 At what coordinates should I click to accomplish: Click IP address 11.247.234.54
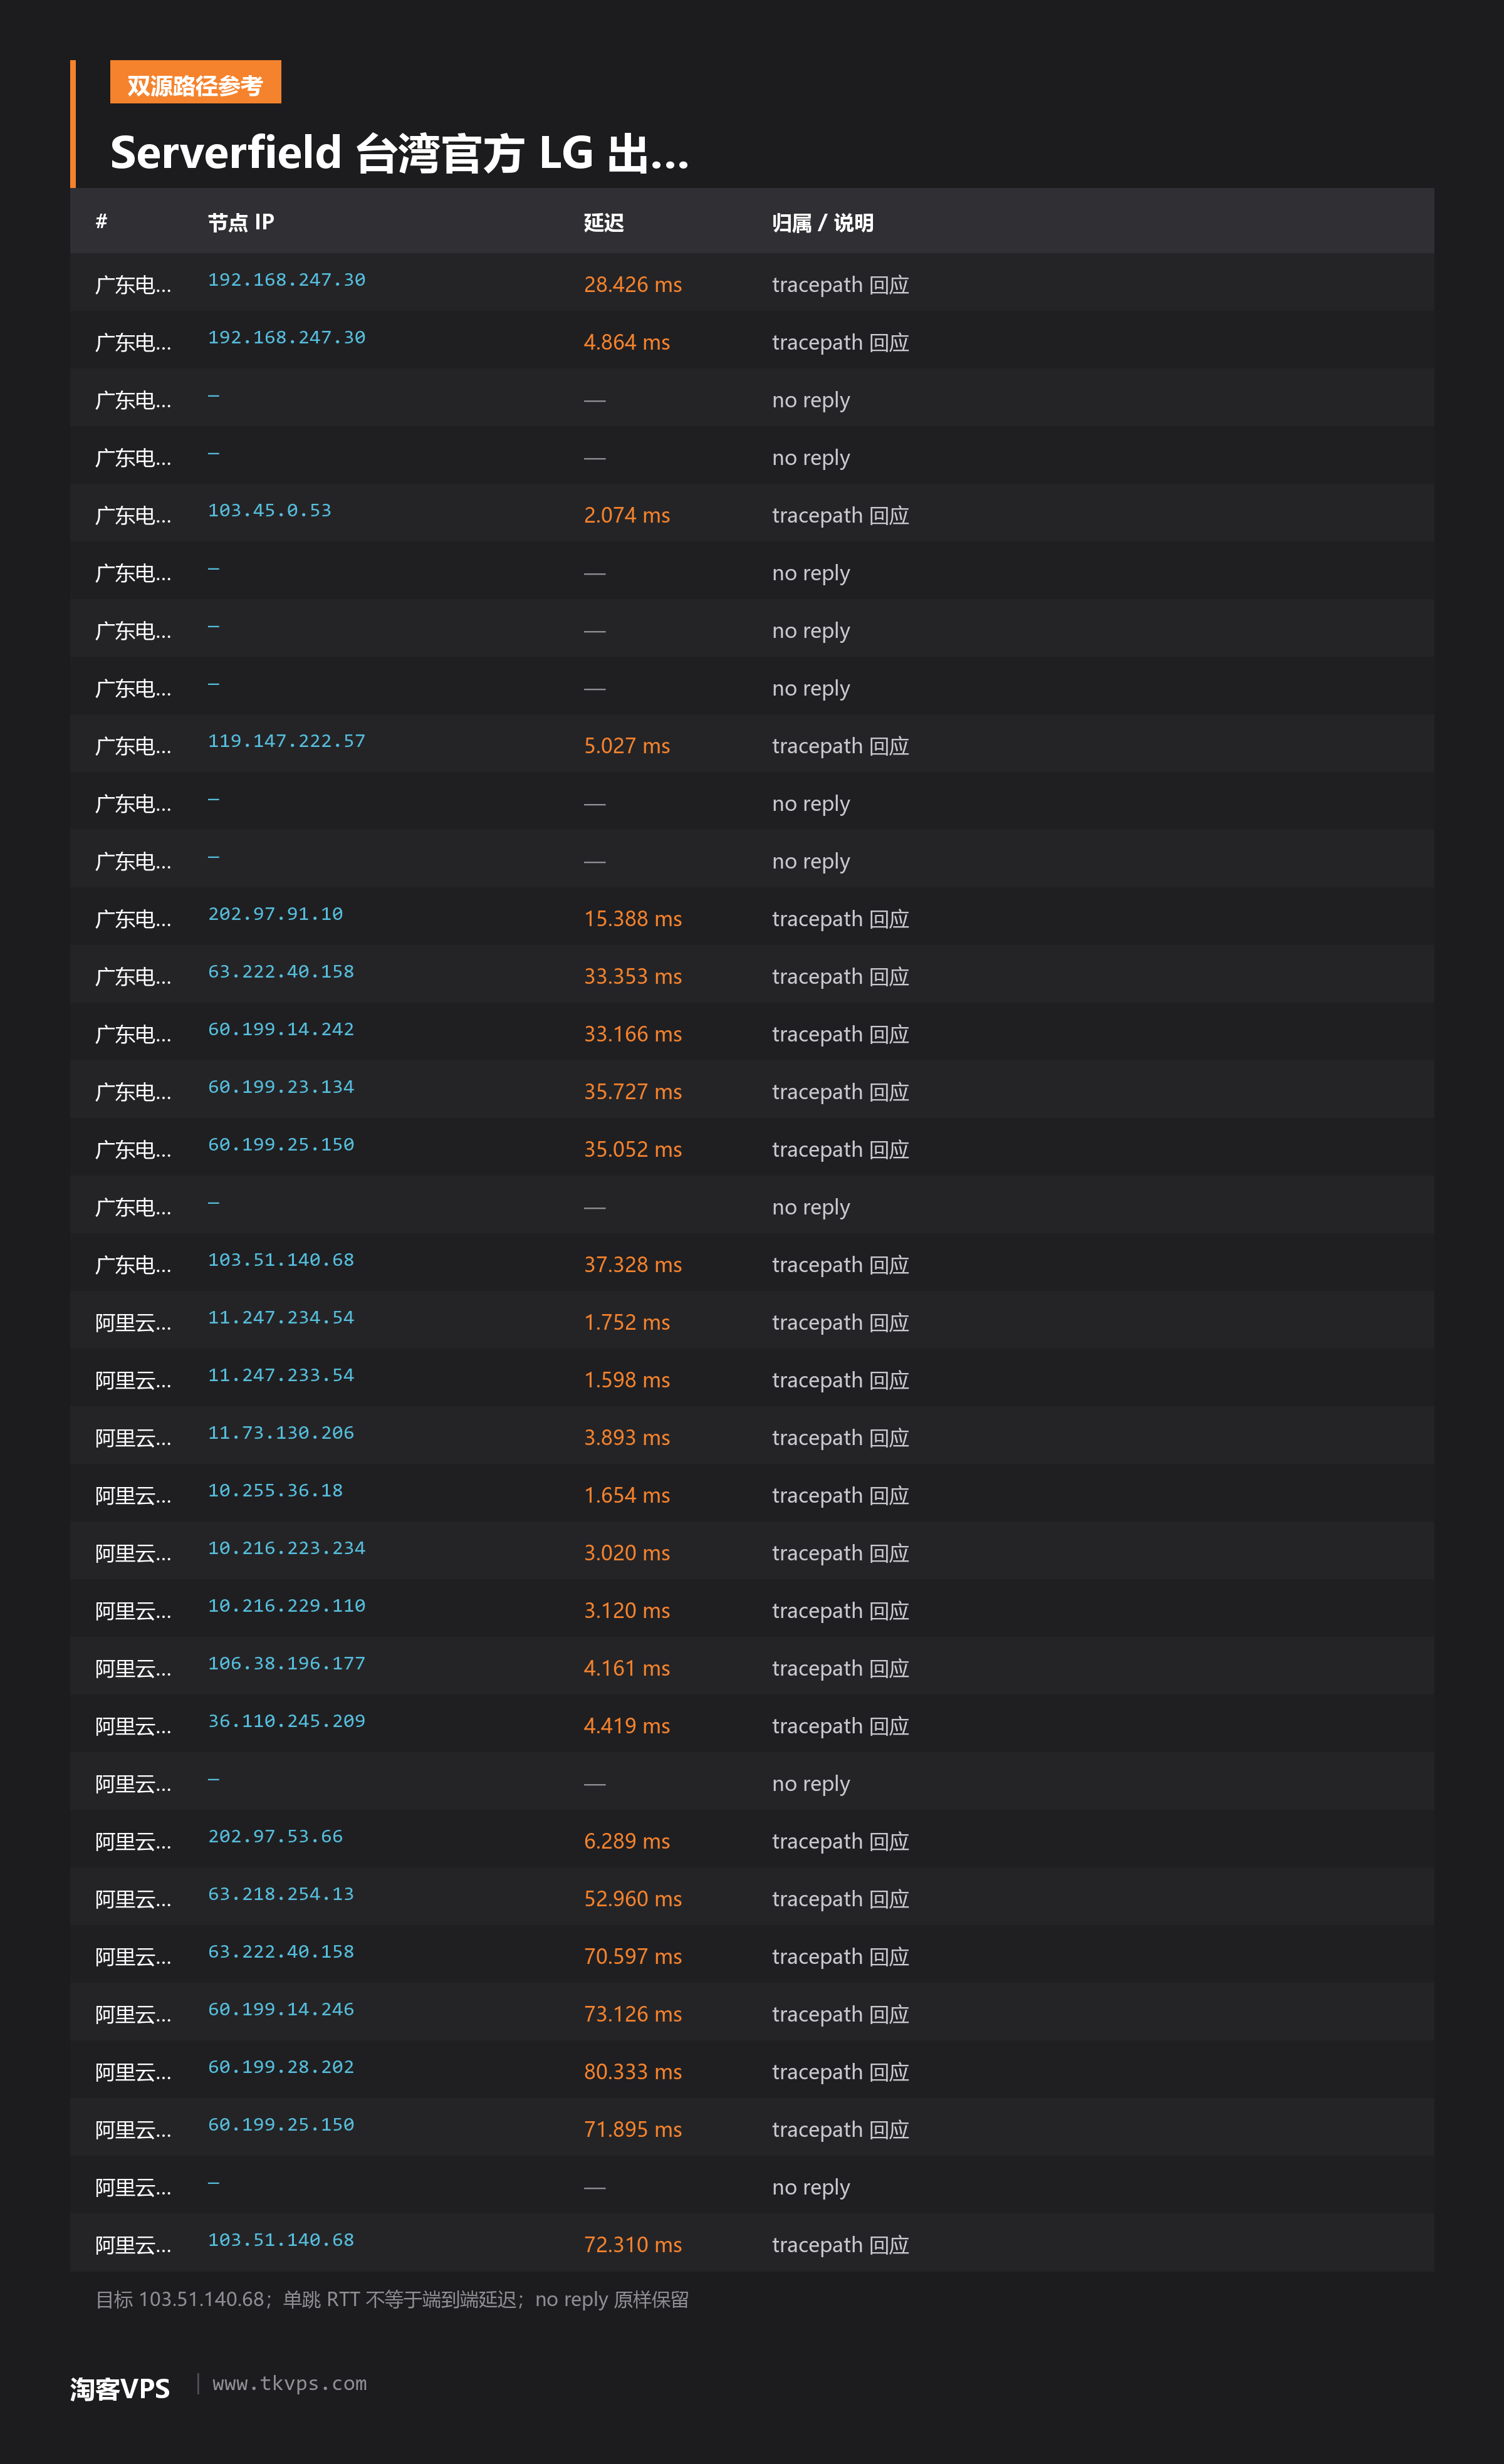point(281,1317)
